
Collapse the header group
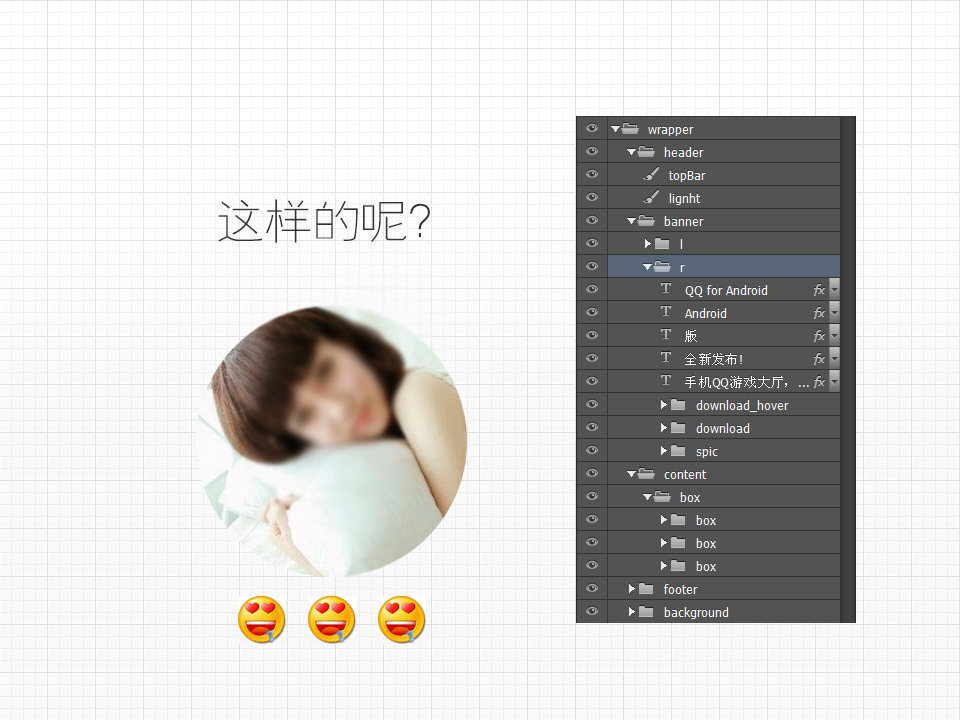(632, 152)
